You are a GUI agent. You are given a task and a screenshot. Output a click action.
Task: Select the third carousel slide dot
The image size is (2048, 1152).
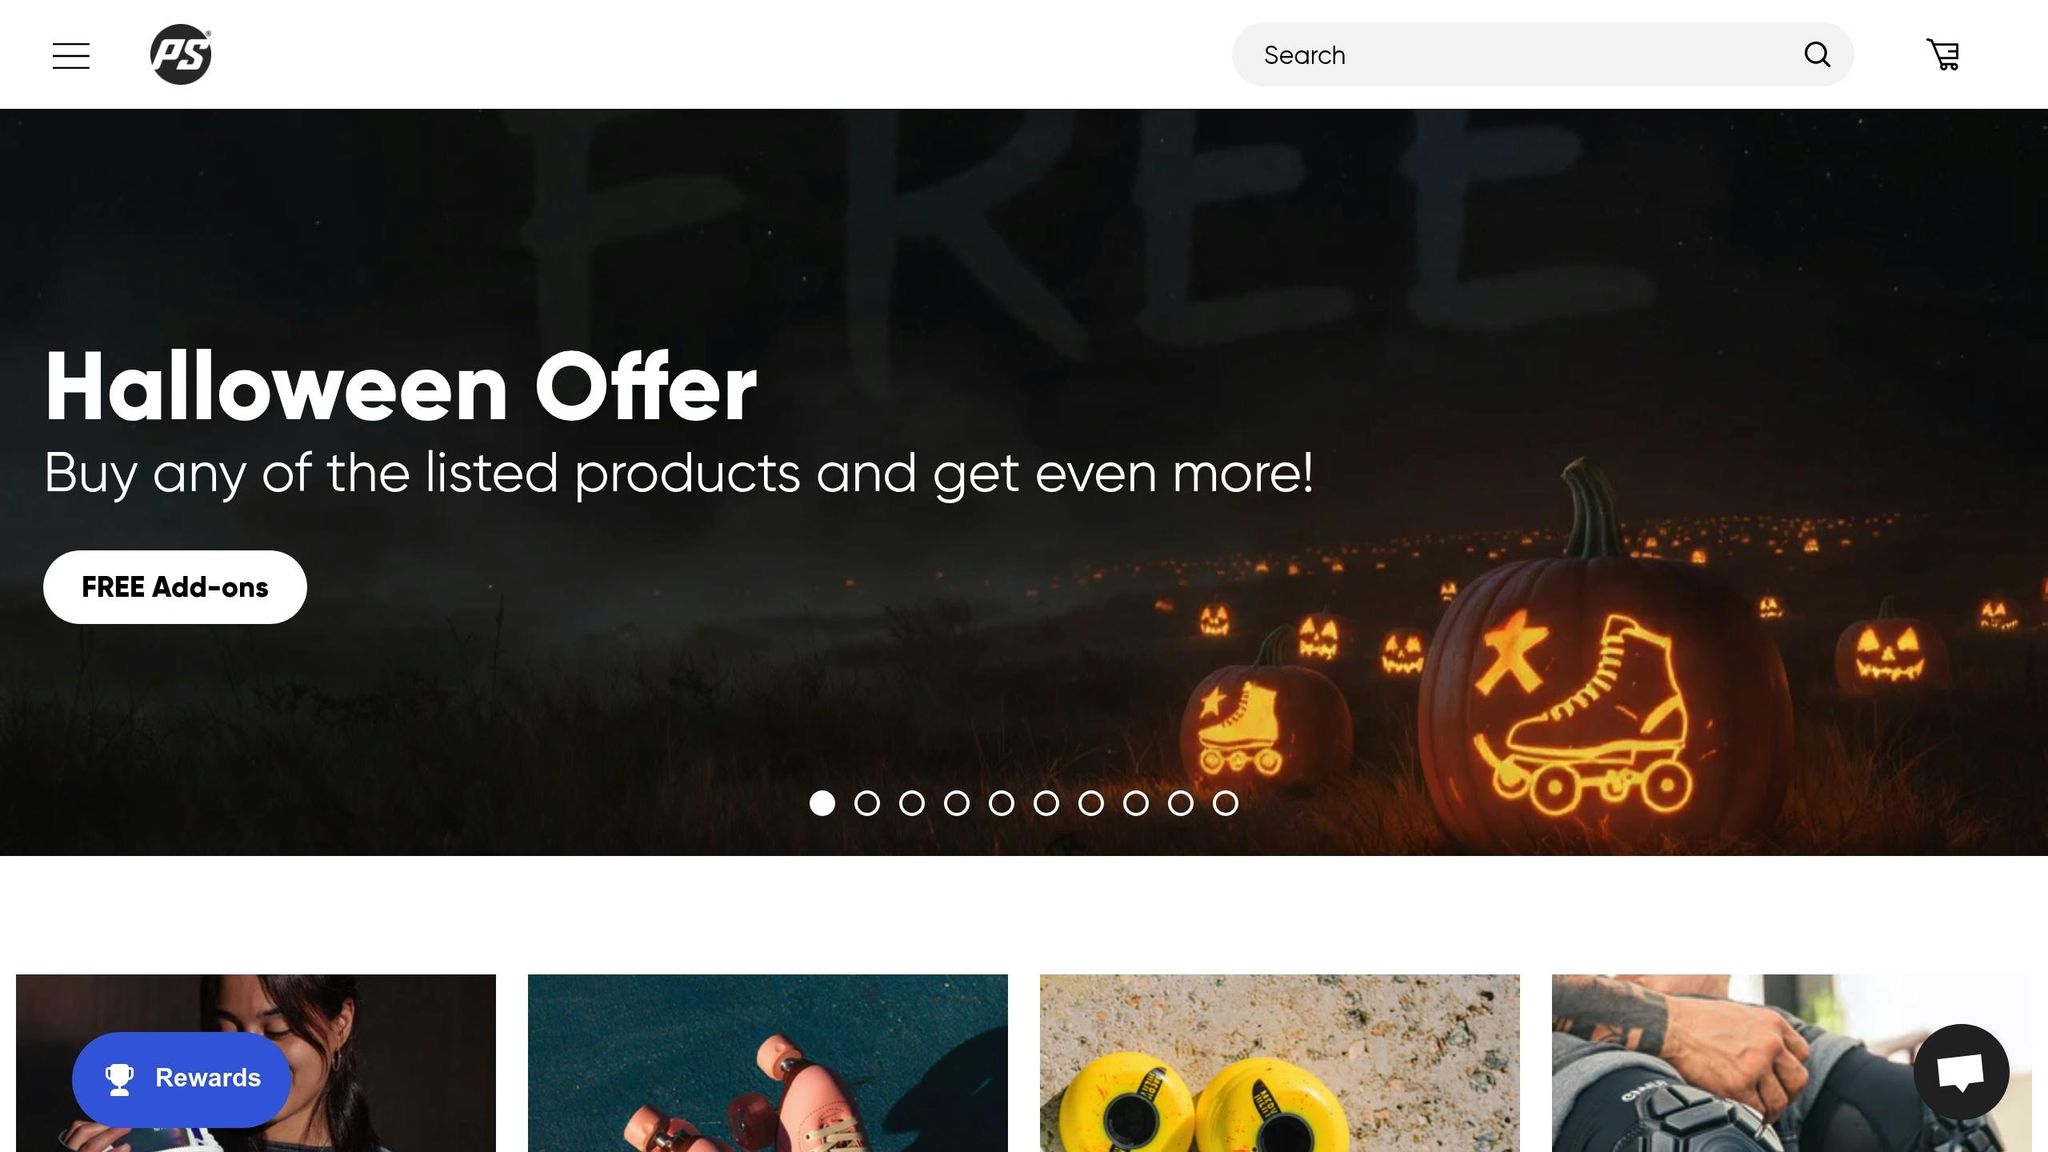tap(912, 803)
